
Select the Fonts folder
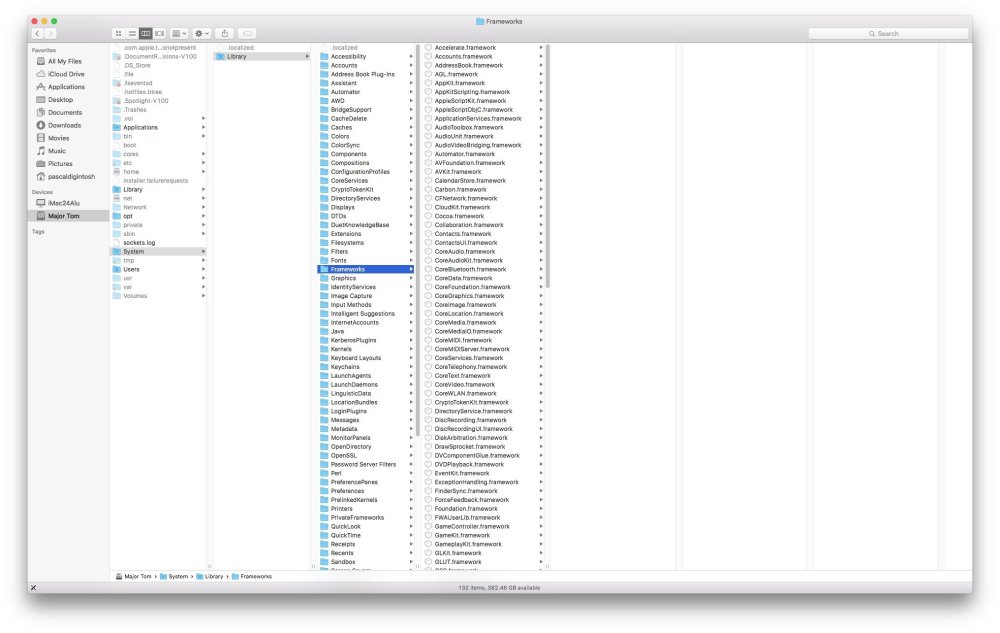click(366, 260)
